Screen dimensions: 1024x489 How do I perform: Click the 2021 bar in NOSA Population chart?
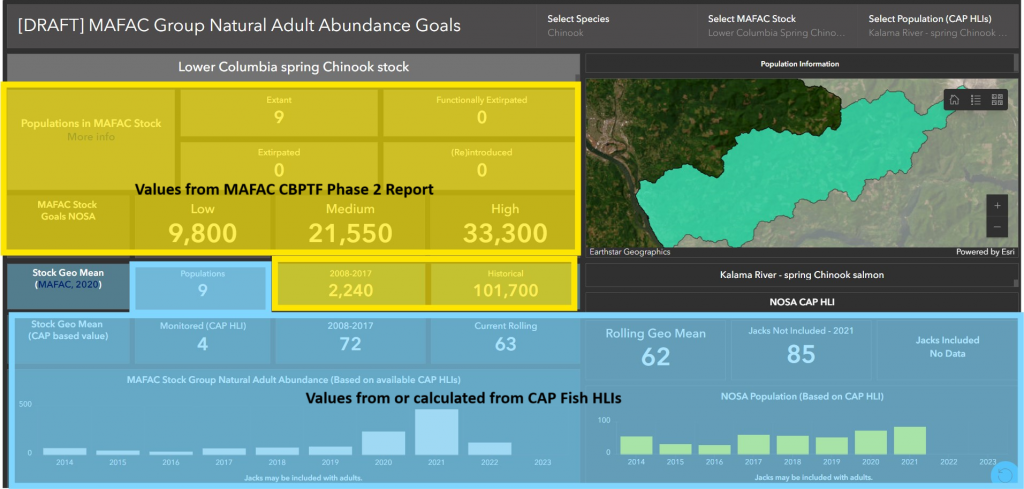(x=909, y=441)
